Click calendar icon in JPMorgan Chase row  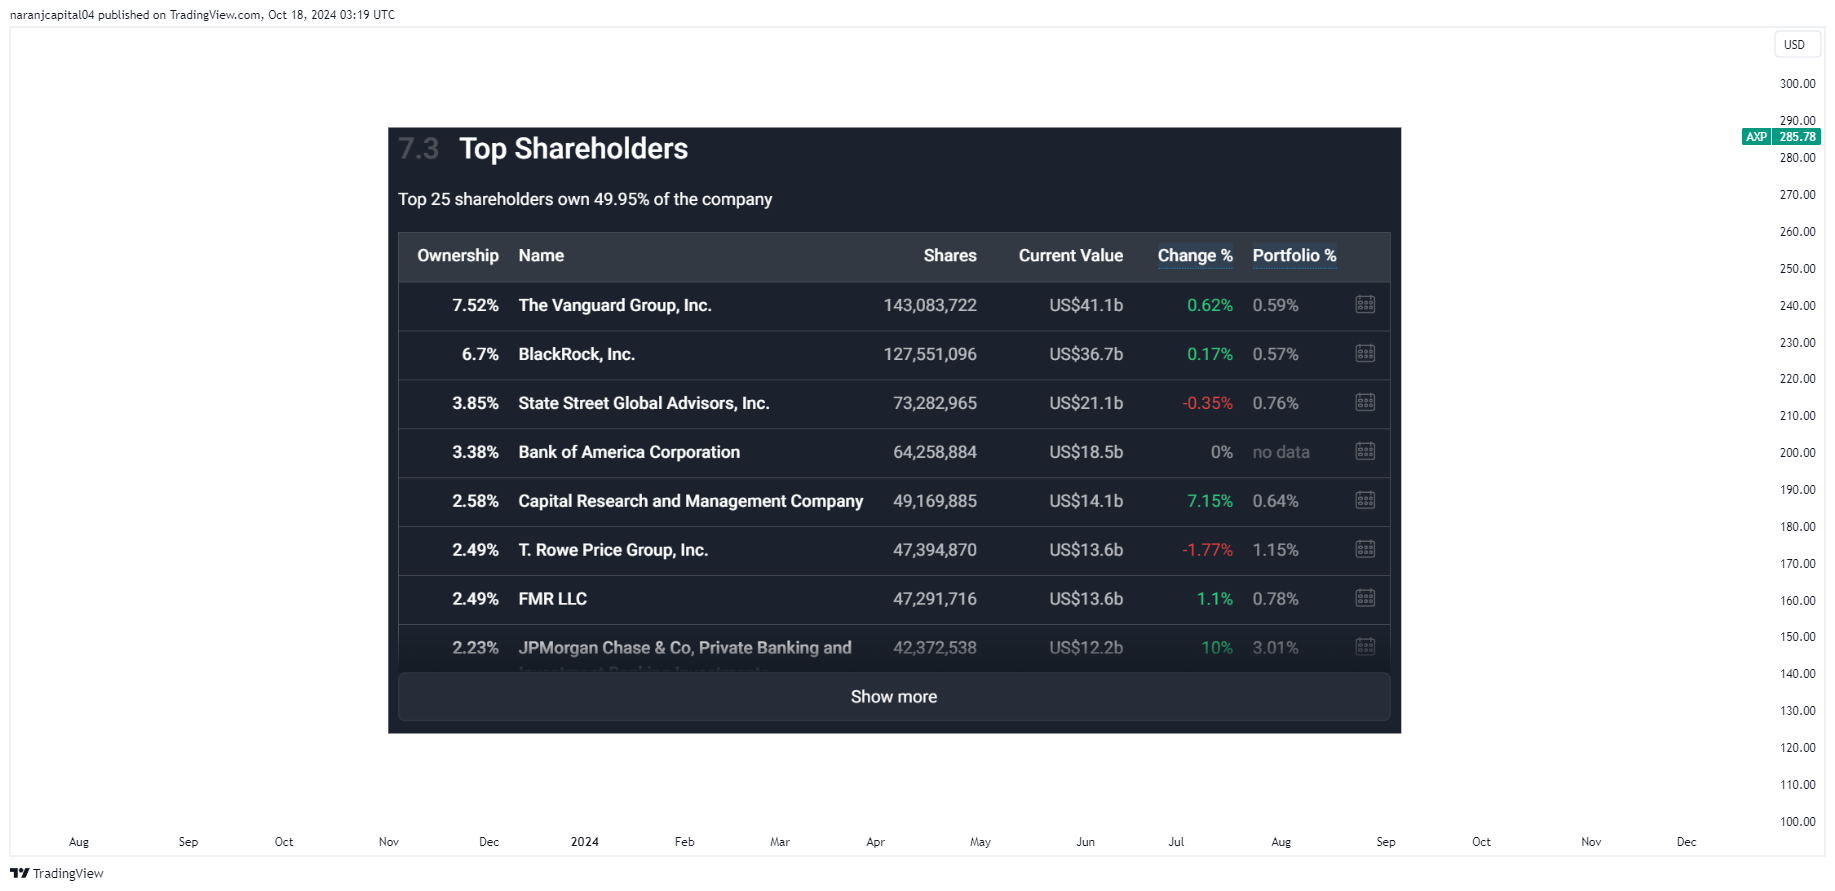[x=1365, y=647]
